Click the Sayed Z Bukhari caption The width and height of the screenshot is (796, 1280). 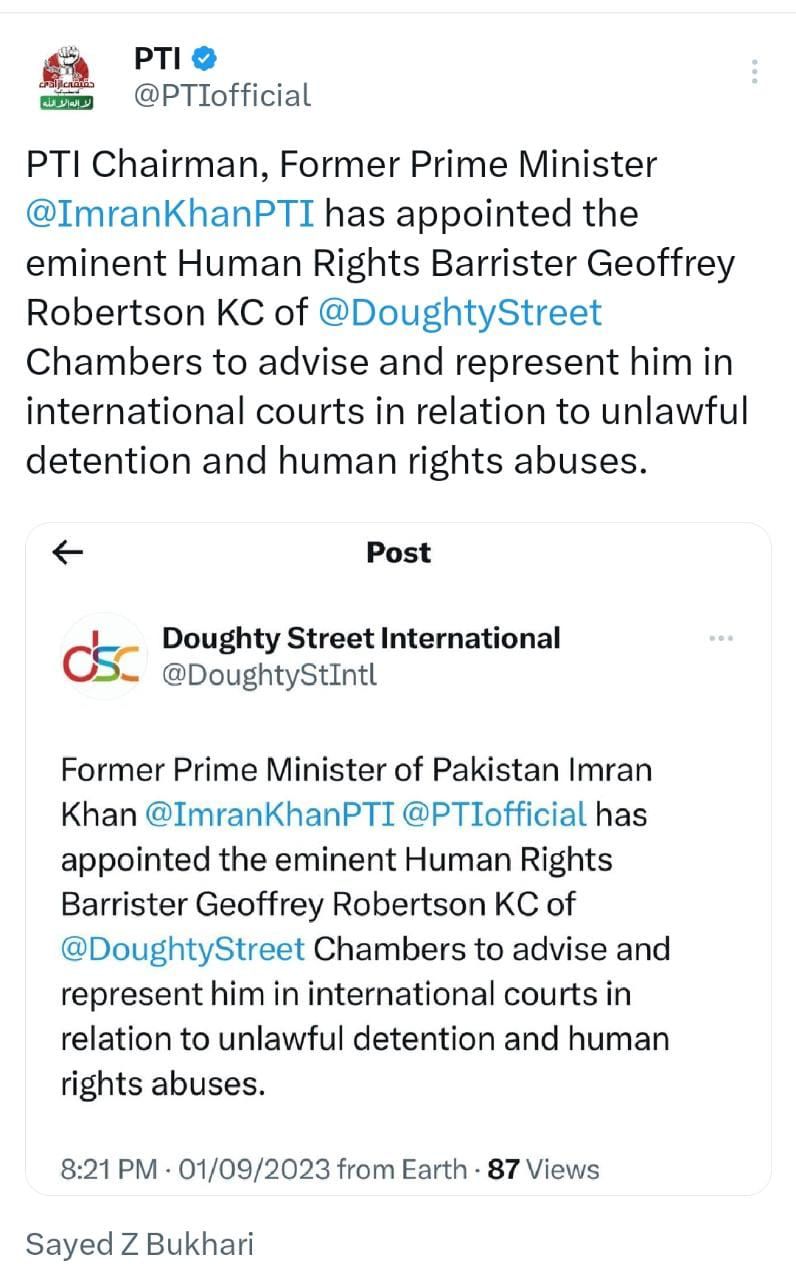[x=140, y=1244]
